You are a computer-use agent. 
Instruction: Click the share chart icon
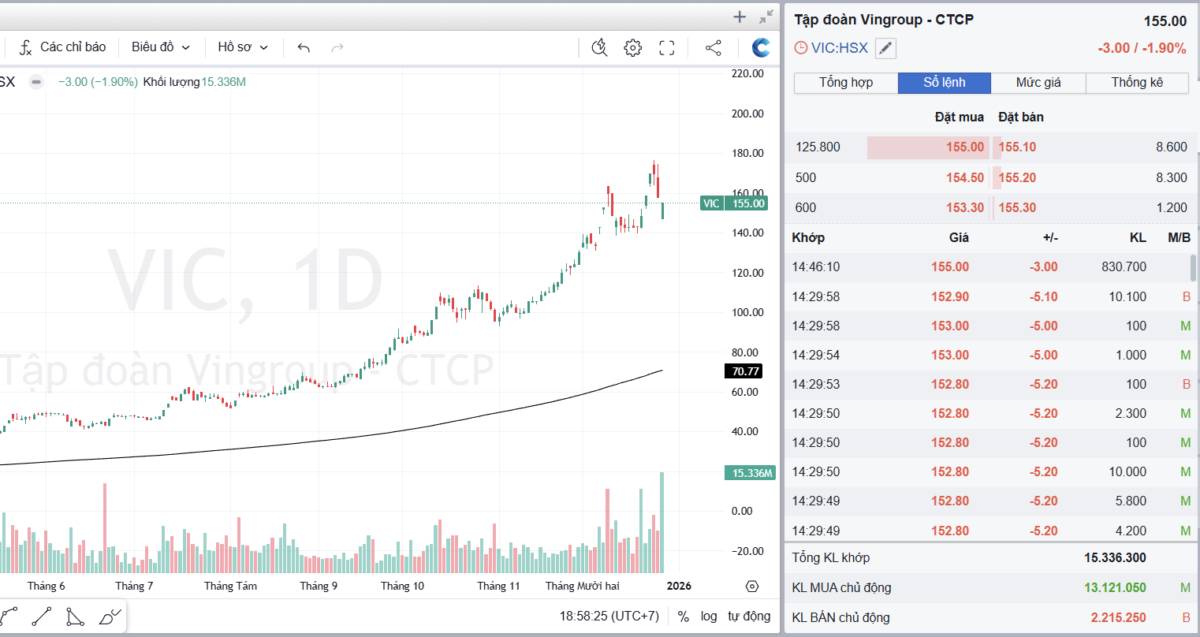coord(713,47)
